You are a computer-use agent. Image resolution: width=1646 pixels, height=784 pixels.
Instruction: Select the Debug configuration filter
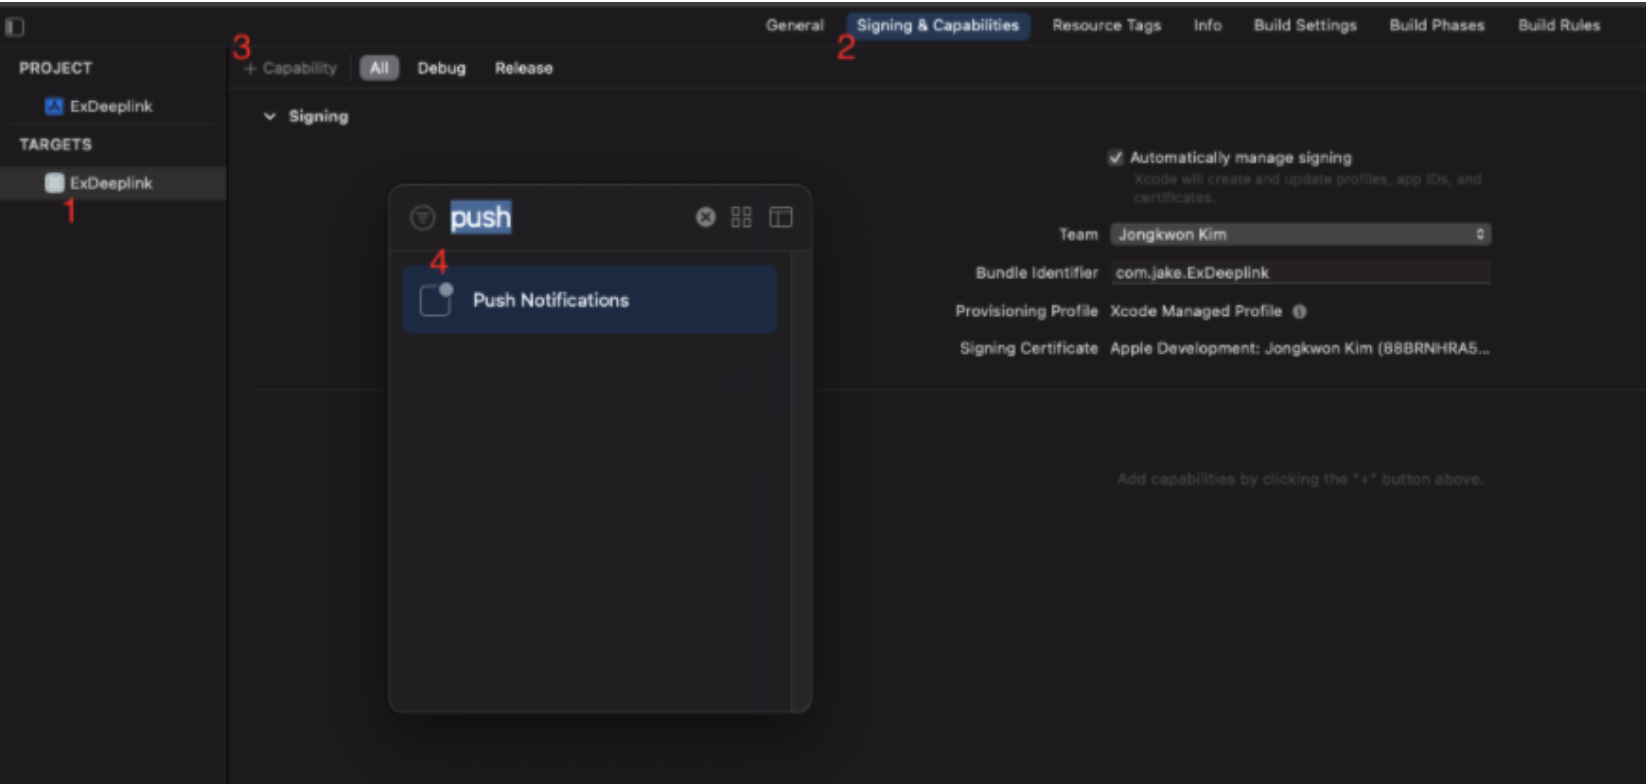(441, 68)
